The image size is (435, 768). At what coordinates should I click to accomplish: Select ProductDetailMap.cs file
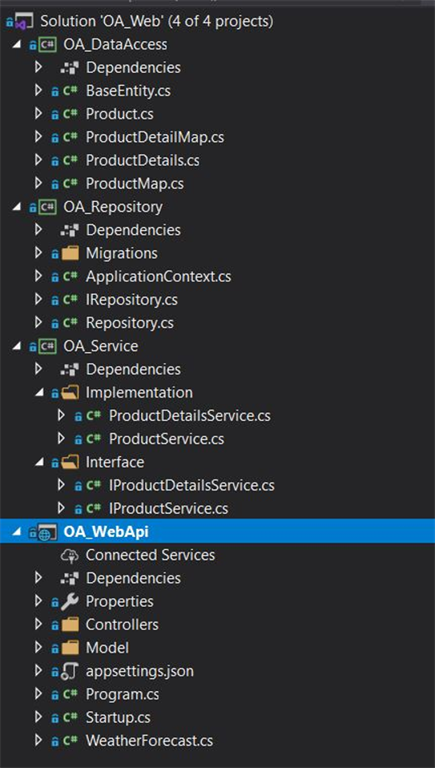click(155, 137)
